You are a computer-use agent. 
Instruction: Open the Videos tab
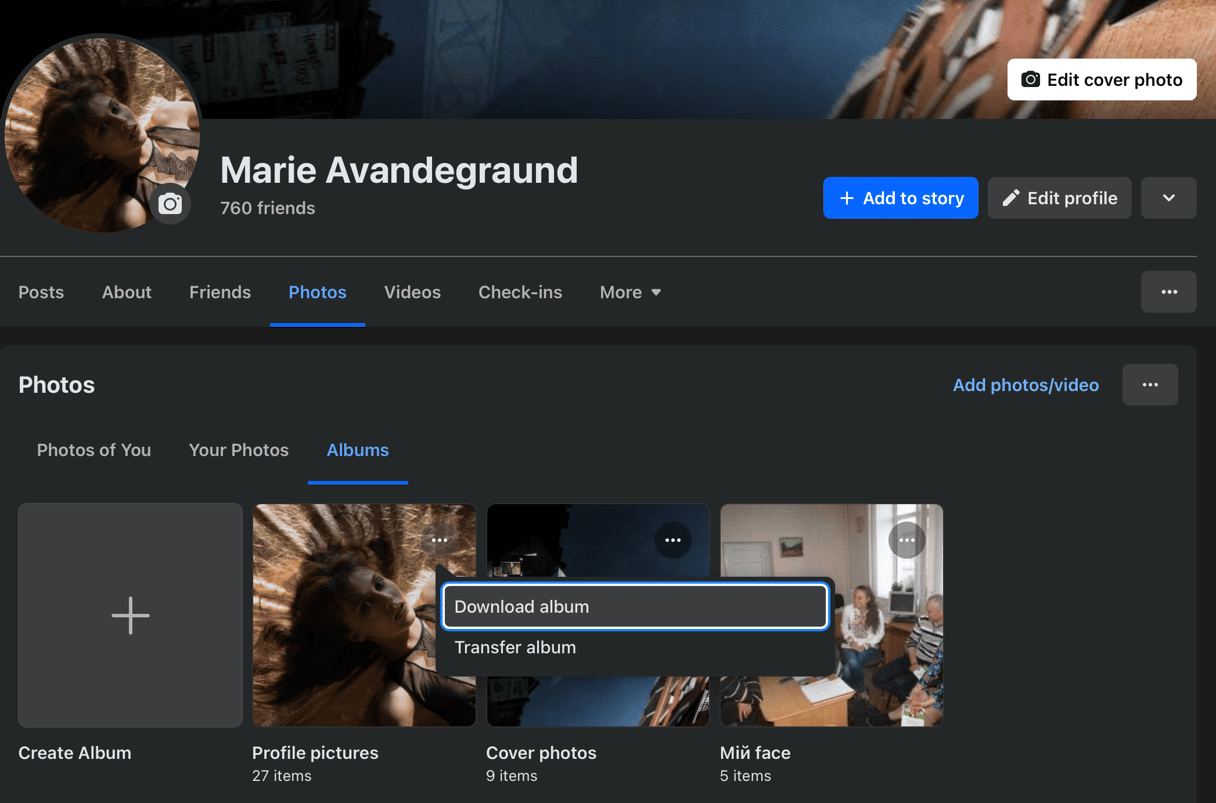(412, 292)
